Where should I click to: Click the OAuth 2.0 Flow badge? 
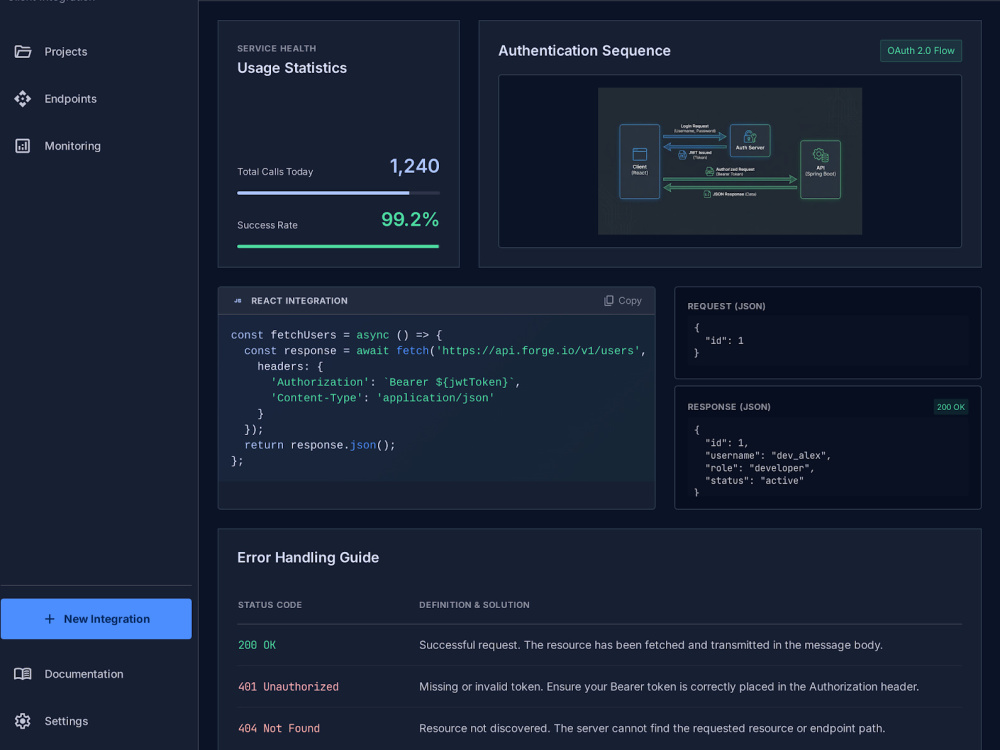(x=921, y=51)
